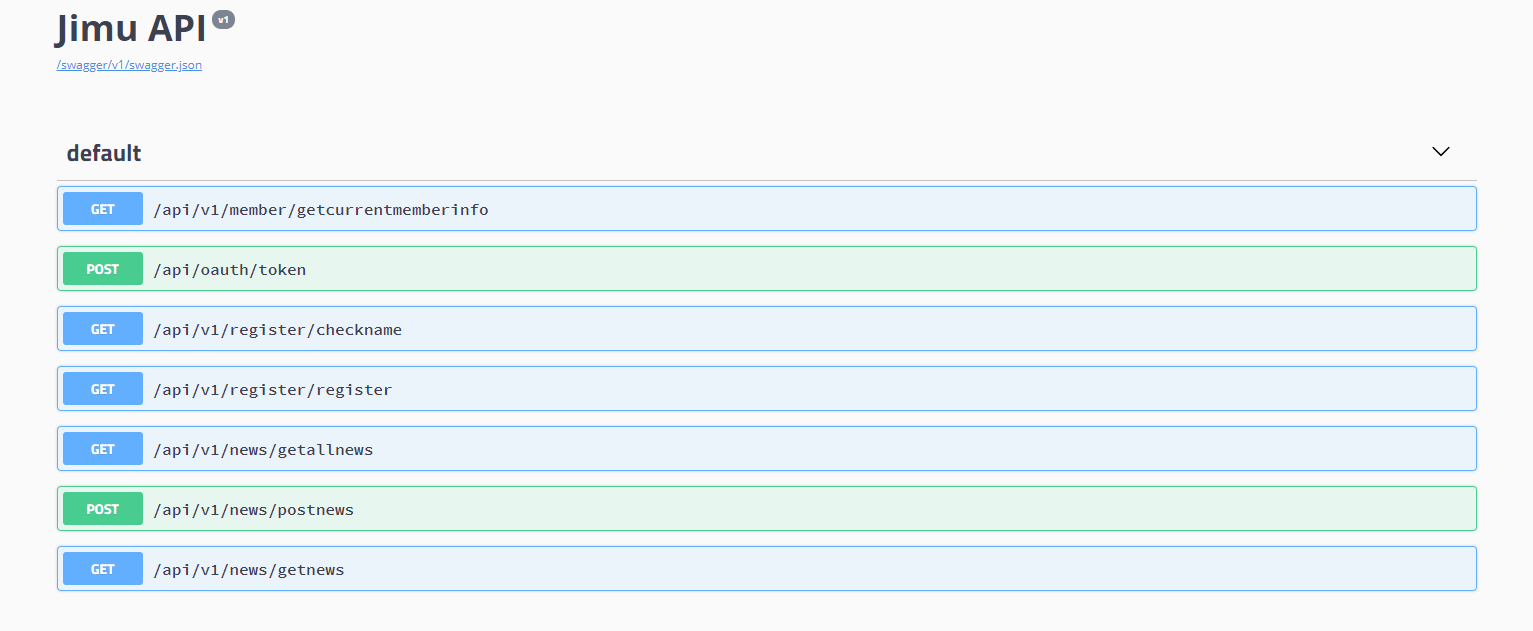Click GET badge for news/getallnews
This screenshot has width=1533, height=631.
tap(103, 449)
